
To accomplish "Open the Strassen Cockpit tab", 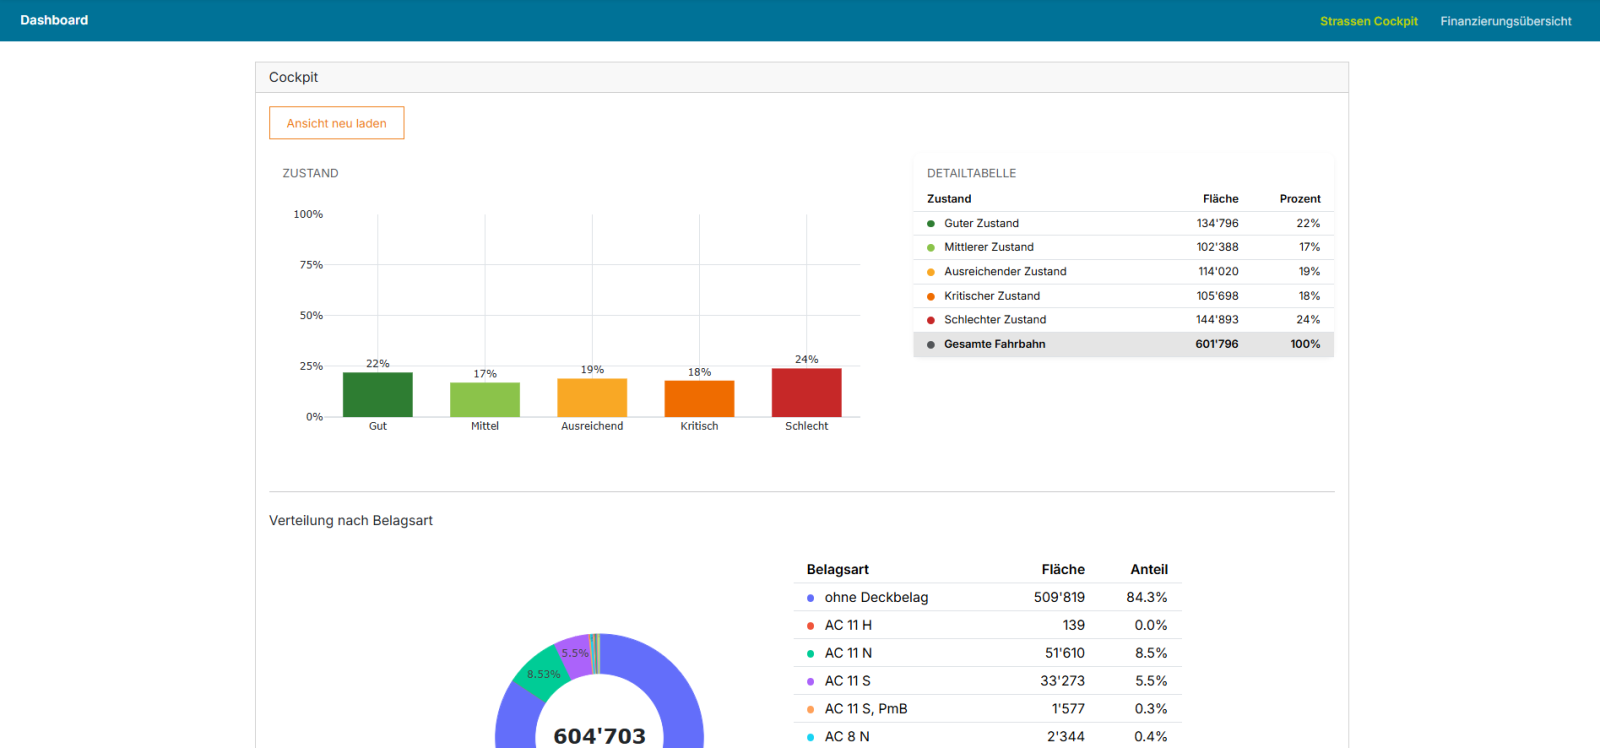I will (1368, 21).
